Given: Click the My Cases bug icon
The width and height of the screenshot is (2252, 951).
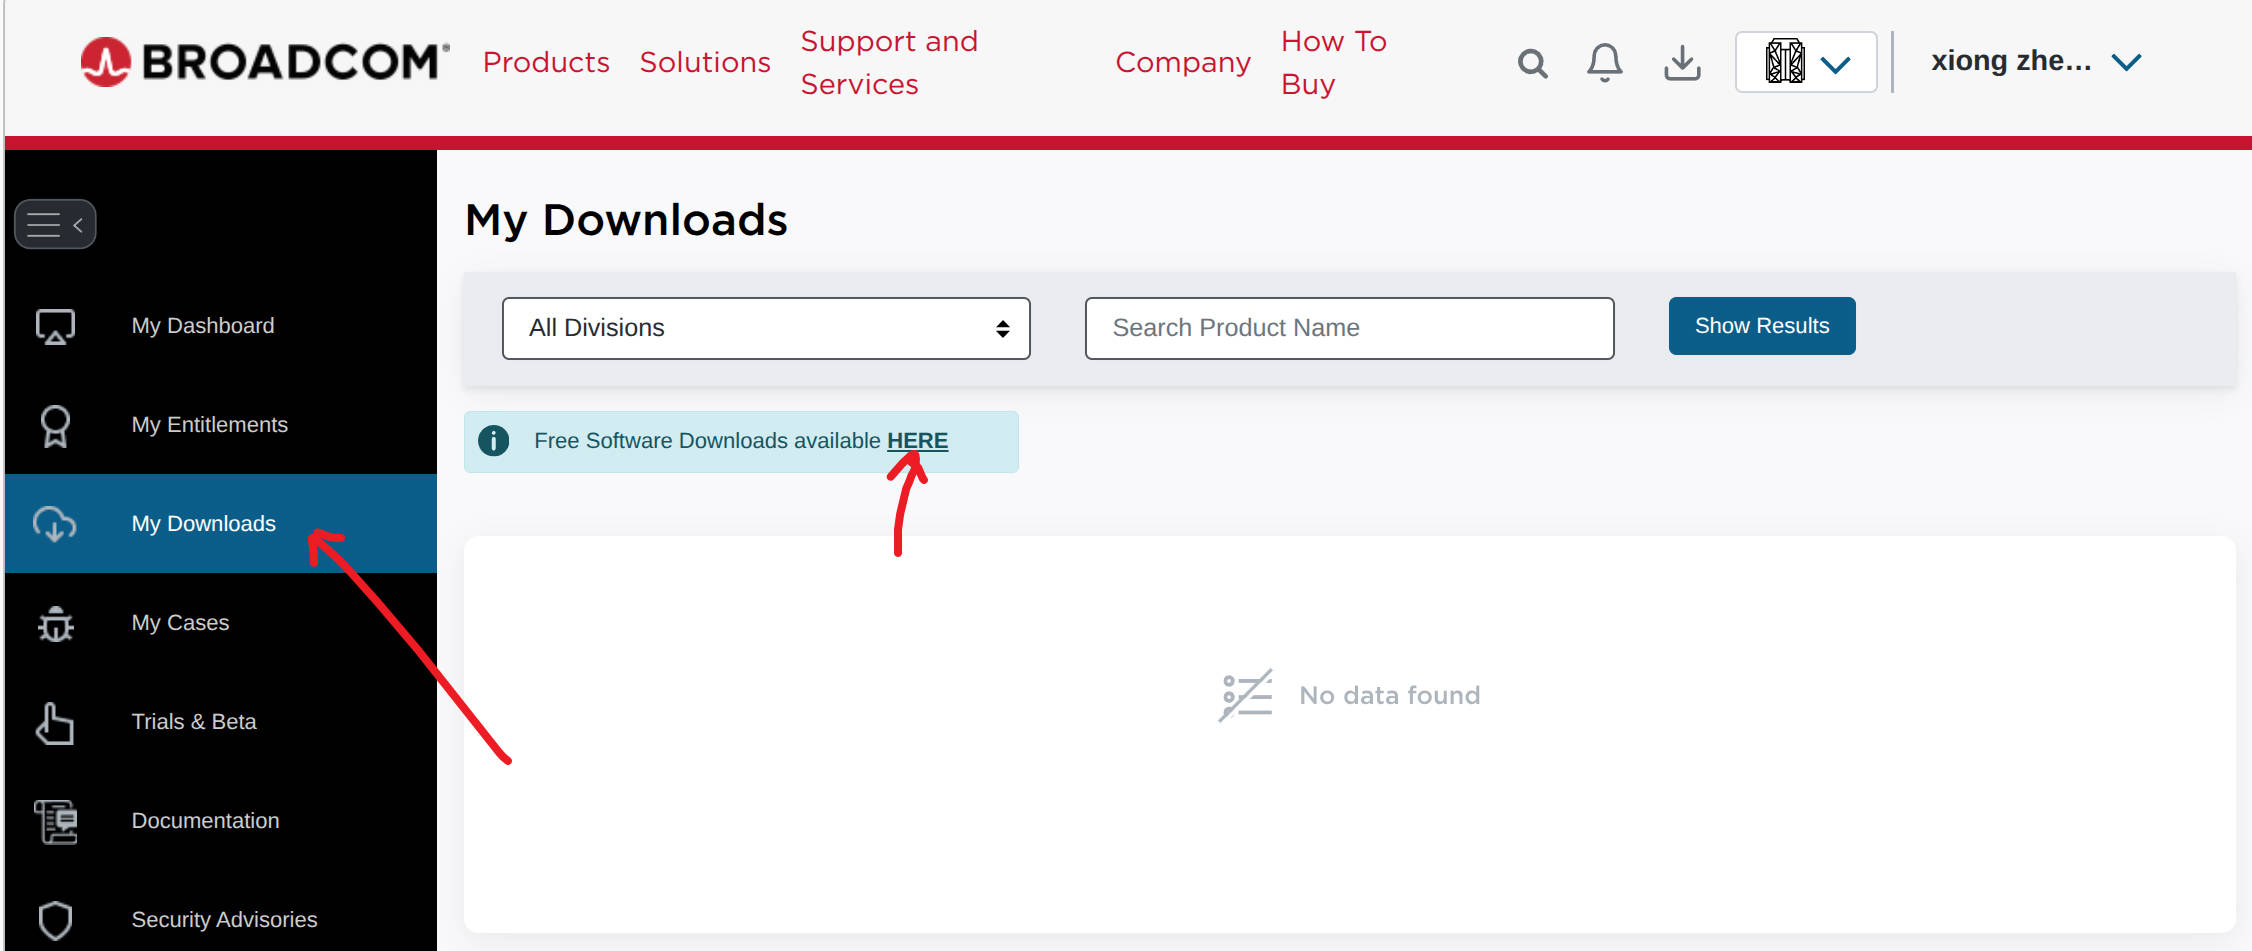Looking at the screenshot, I should point(56,623).
